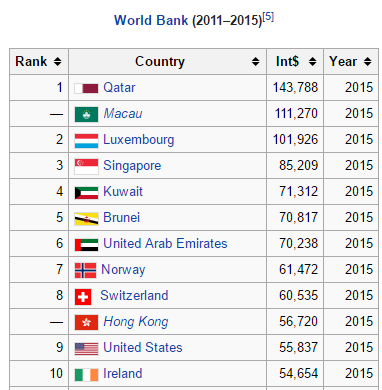Open the World Bank link in heading
The image size is (382, 390).
(x=151, y=20)
